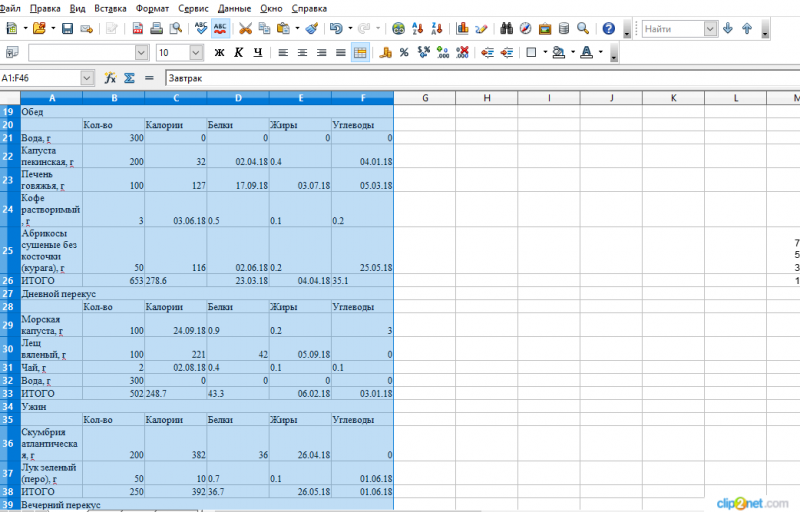Click the Sum sigma icon
800x512 pixels.
[x=129, y=77]
